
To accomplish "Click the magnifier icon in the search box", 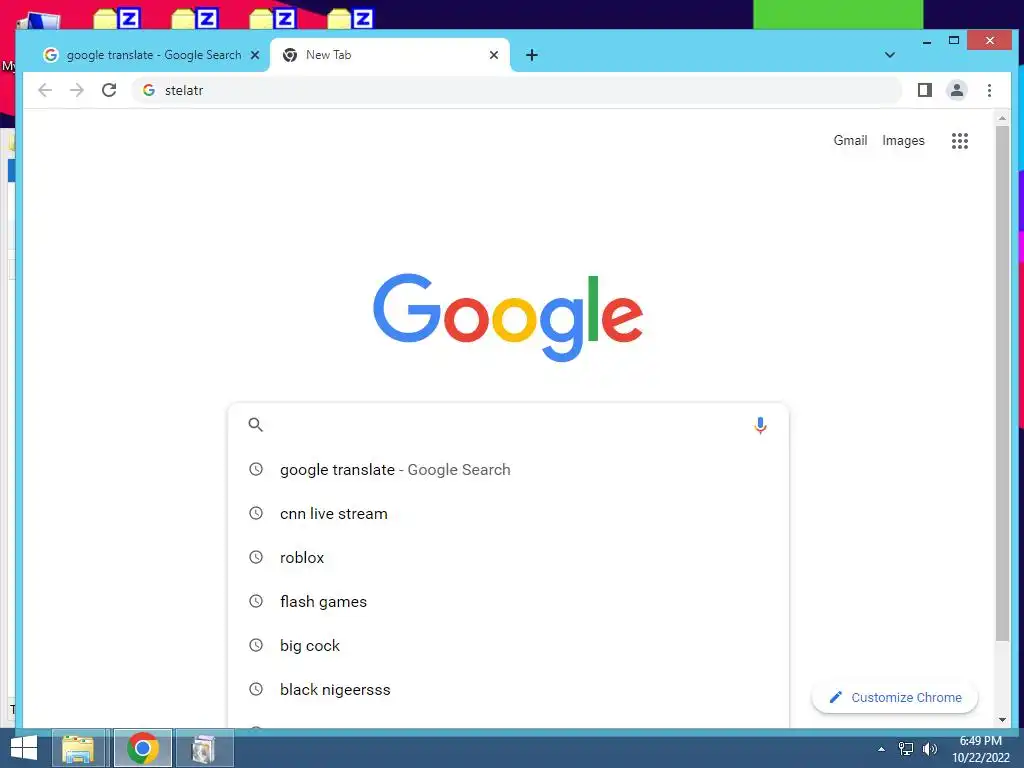I will [x=255, y=424].
